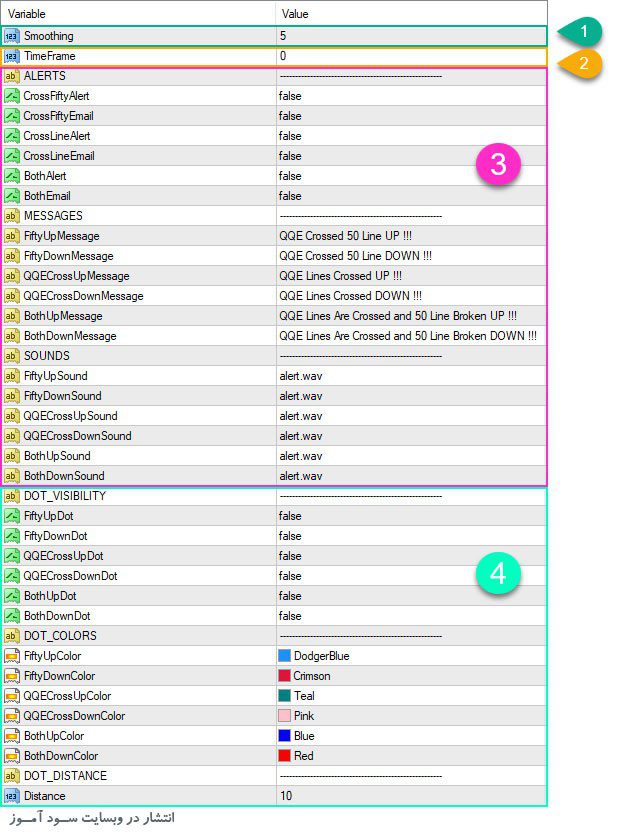
Task: Toggle the CrossLineAlert false value
Action: (x=290, y=136)
